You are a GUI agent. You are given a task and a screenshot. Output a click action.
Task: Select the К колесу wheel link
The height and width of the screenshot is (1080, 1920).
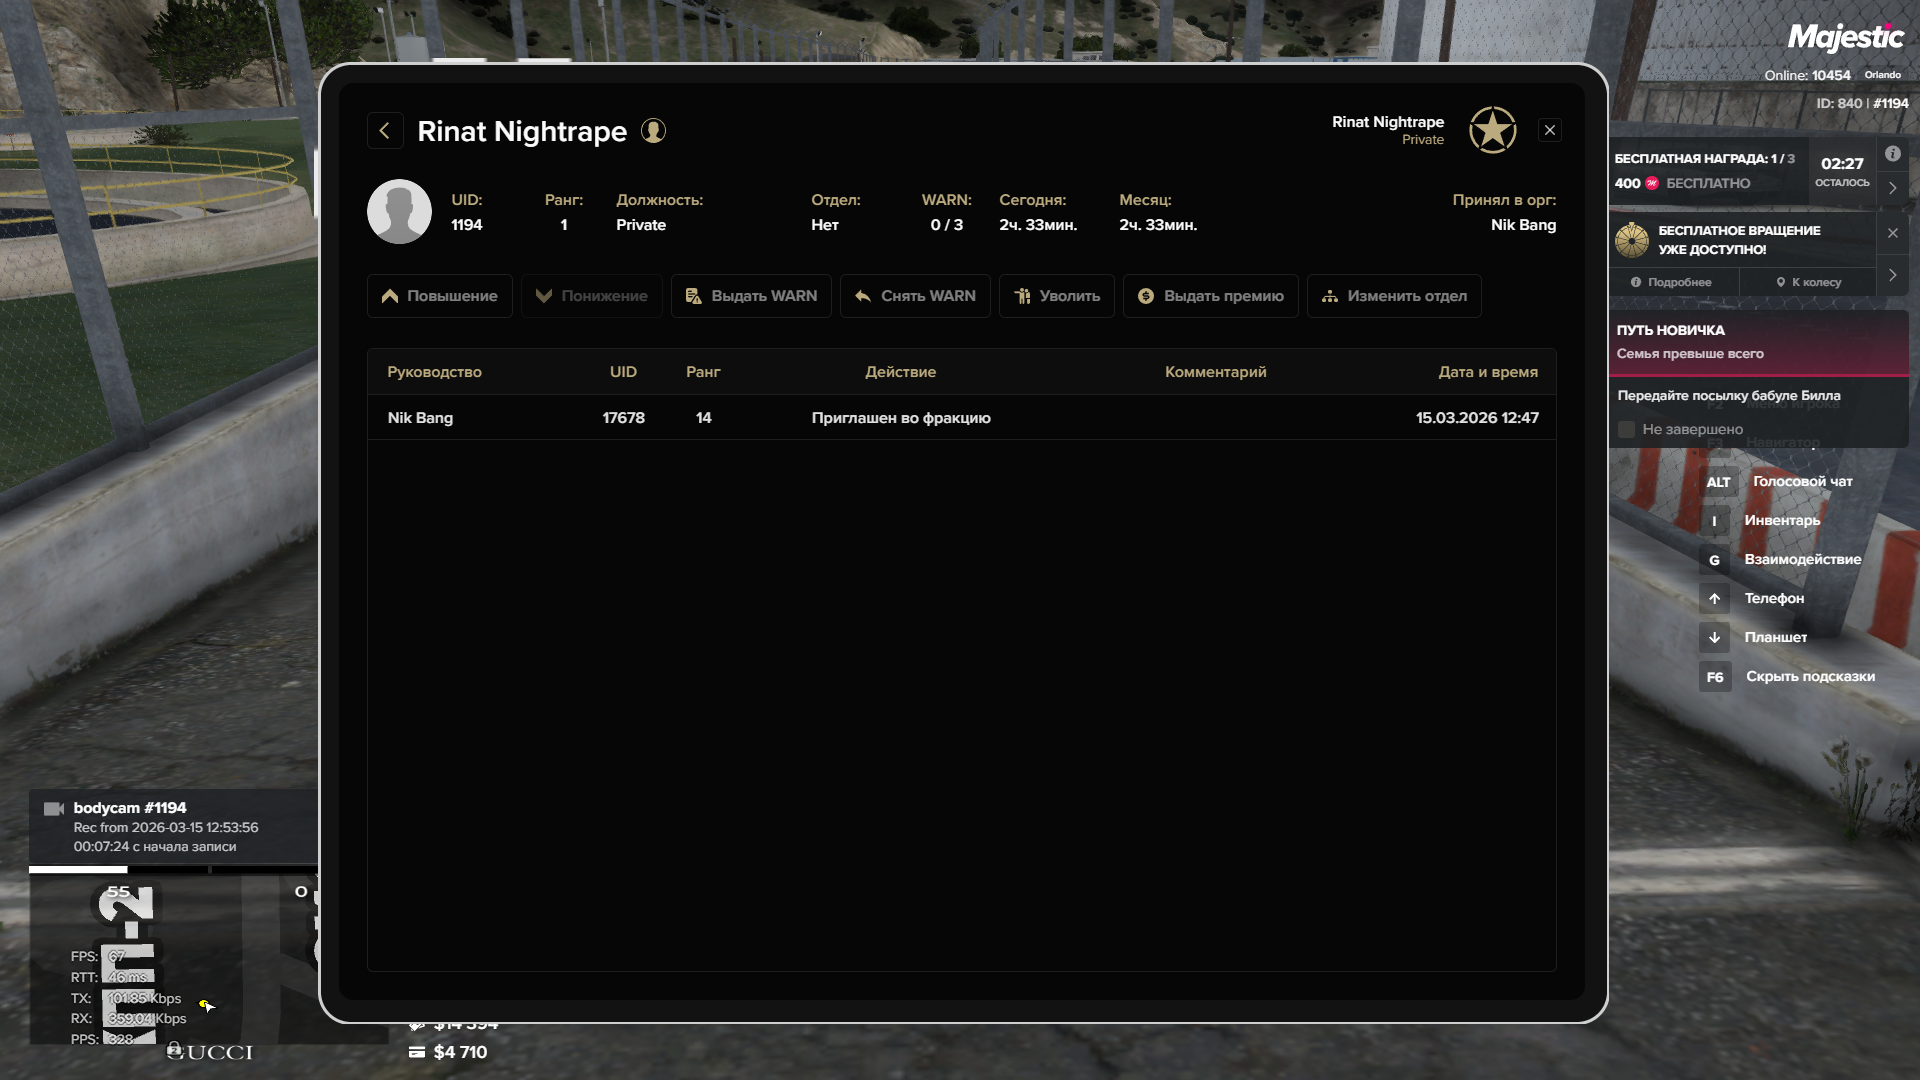pyautogui.click(x=1808, y=282)
